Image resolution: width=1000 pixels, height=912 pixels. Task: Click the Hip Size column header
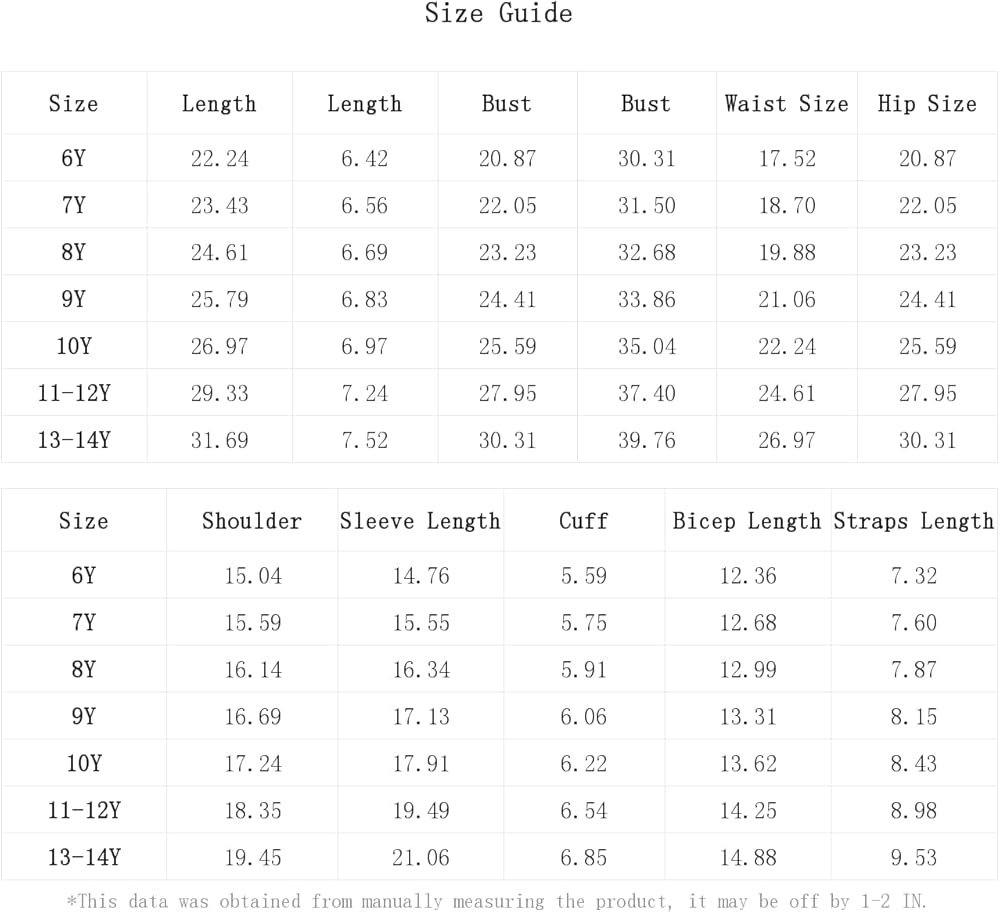click(927, 104)
